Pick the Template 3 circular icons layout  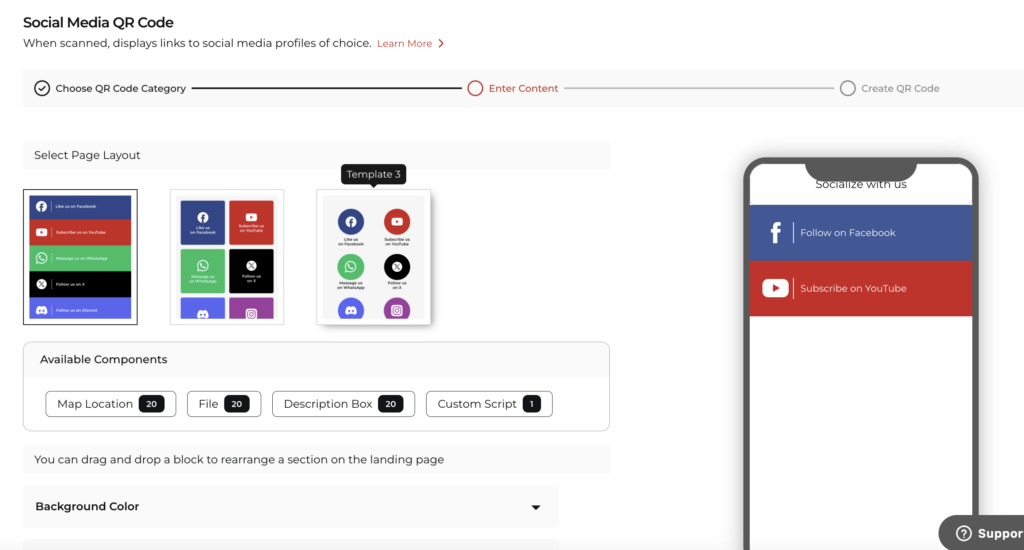(x=374, y=257)
